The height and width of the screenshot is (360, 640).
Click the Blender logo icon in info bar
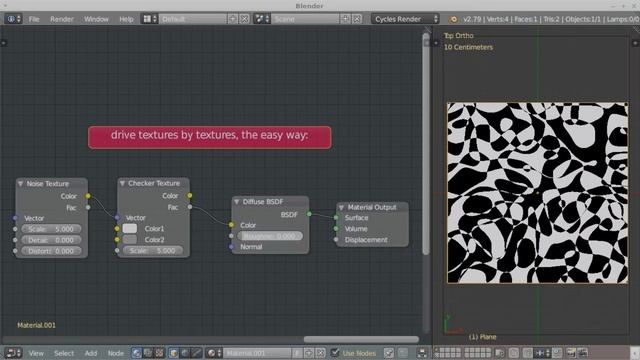point(453,19)
